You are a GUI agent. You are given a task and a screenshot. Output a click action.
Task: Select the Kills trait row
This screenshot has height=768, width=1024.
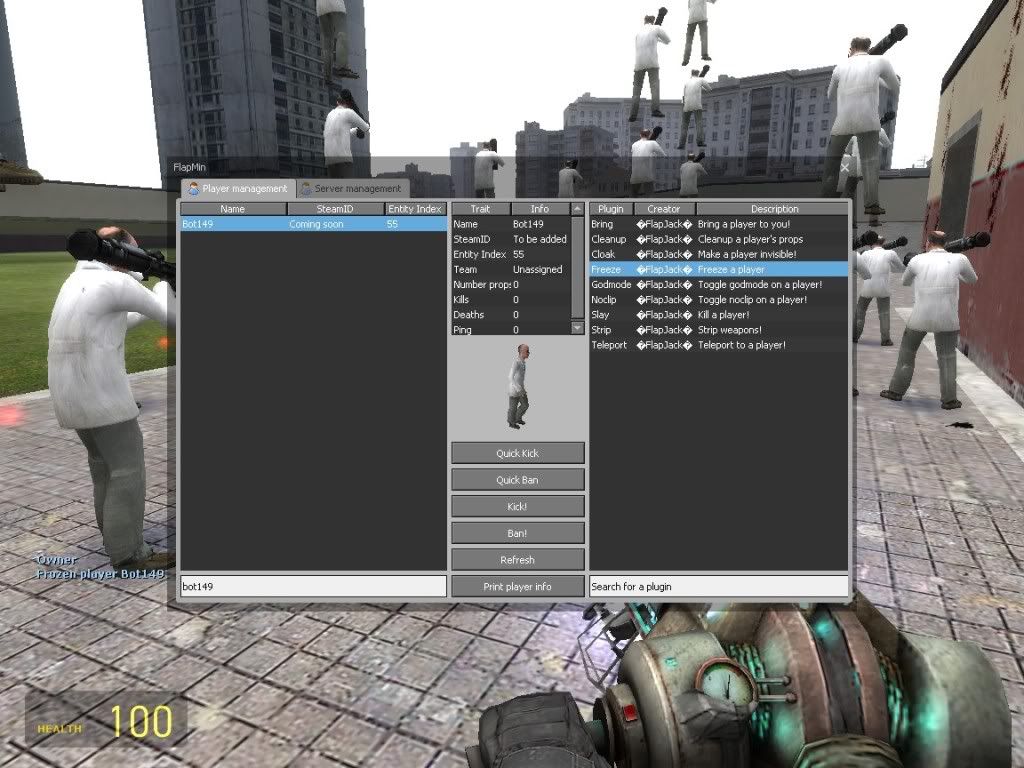click(511, 299)
